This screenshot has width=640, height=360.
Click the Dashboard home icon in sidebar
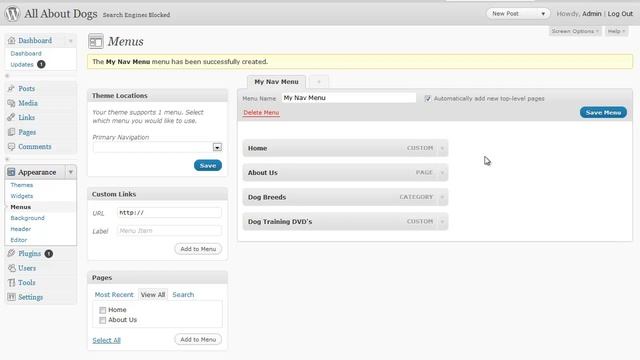click(x=11, y=40)
